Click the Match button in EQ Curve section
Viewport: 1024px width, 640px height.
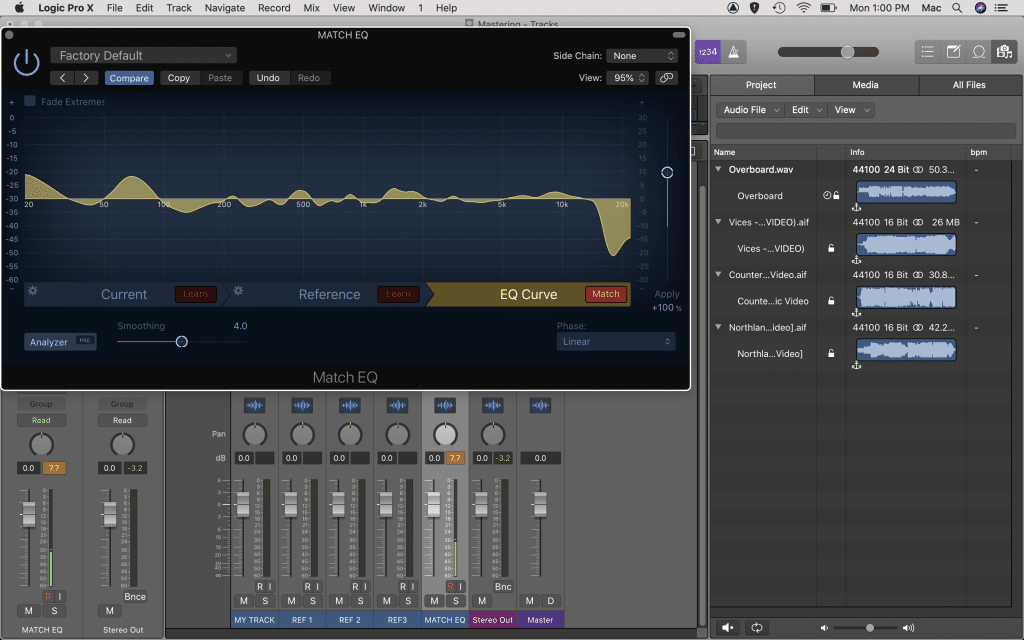(606, 294)
